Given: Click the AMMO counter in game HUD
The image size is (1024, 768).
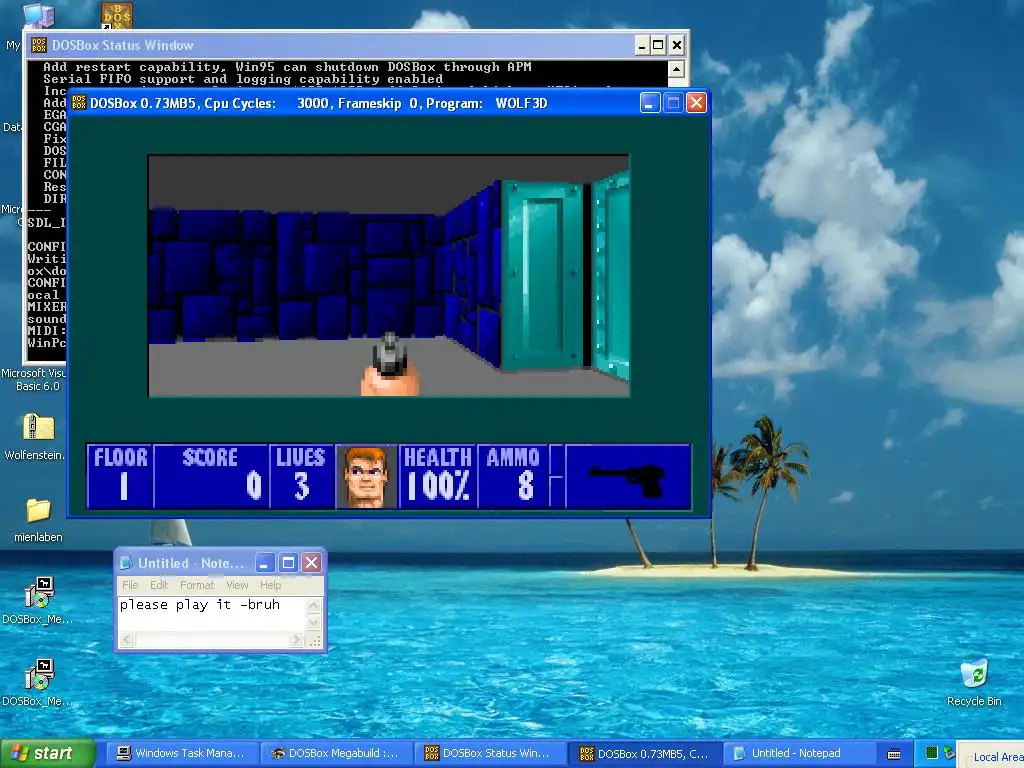Looking at the screenshot, I should coord(513,475).
